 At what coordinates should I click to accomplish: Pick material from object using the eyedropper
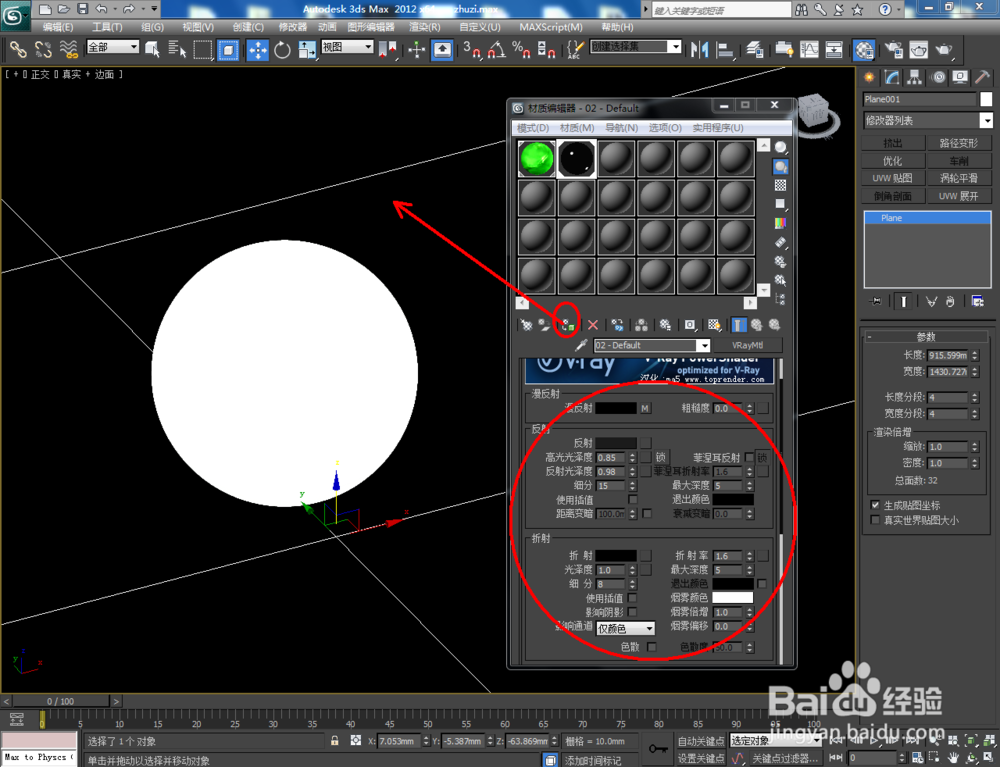580,346
